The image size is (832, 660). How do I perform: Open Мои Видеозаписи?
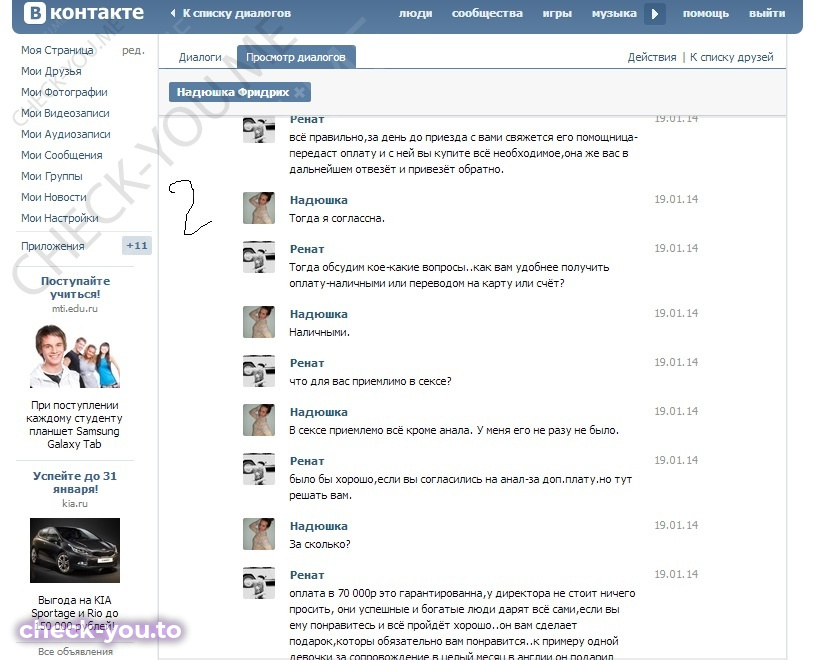(65, 113)
